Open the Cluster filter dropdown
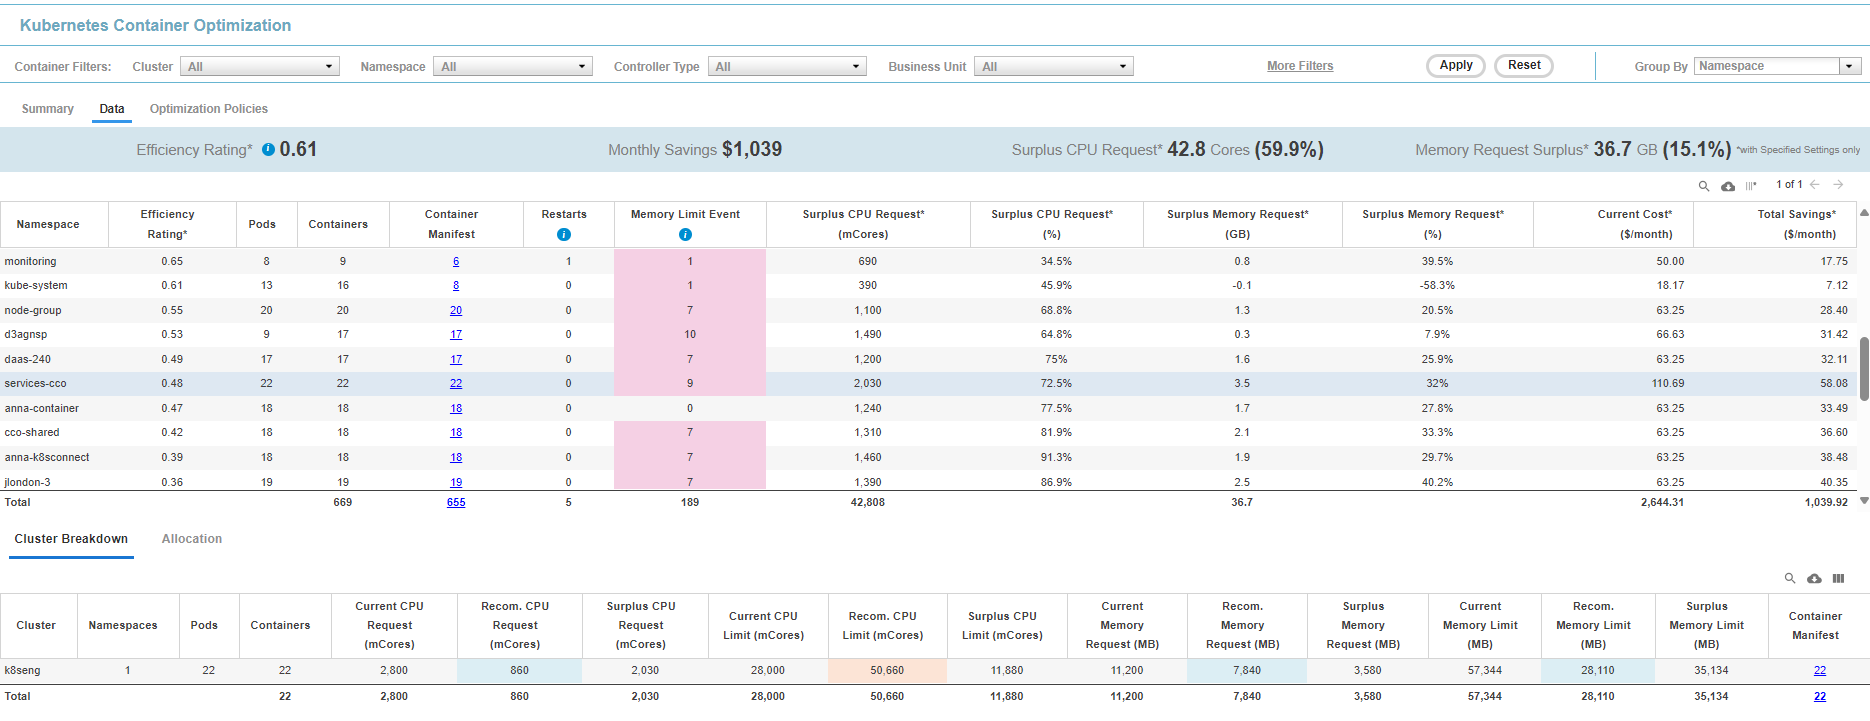The height and width of the screenshot is (721, 1870). [x=260, y=67]
